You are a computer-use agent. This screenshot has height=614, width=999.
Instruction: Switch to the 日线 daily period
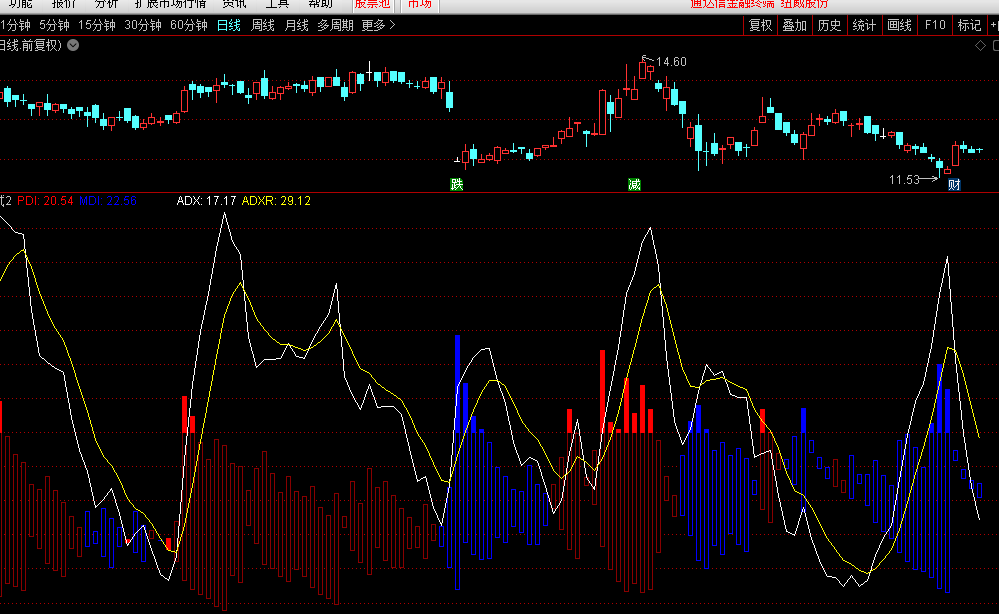pos(228,25)
